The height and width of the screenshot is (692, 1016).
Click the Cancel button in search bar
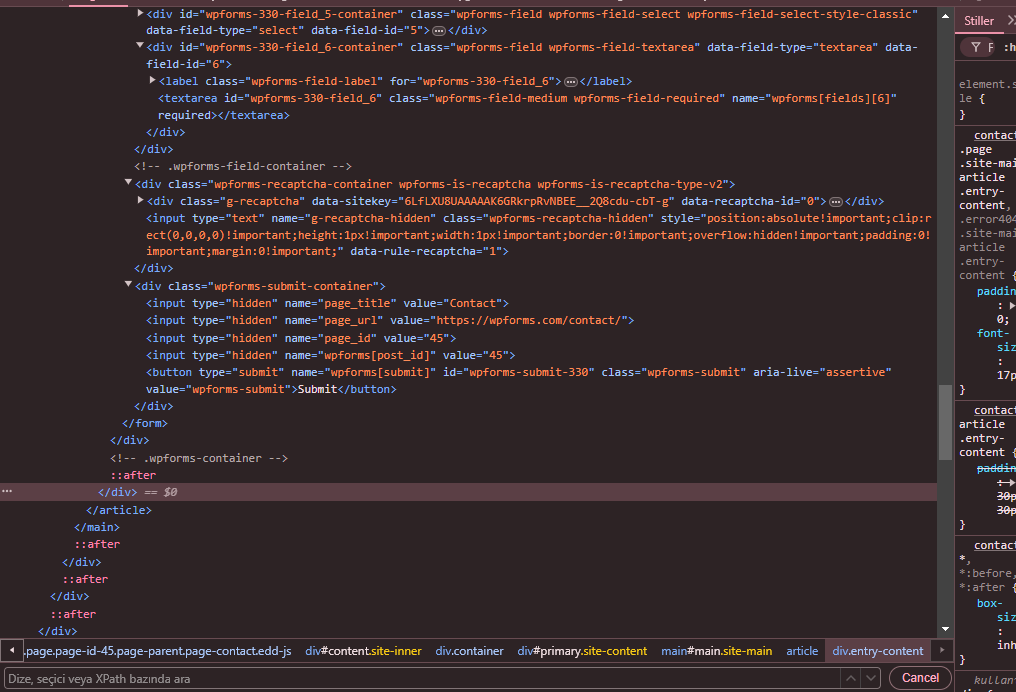point(920,678)
